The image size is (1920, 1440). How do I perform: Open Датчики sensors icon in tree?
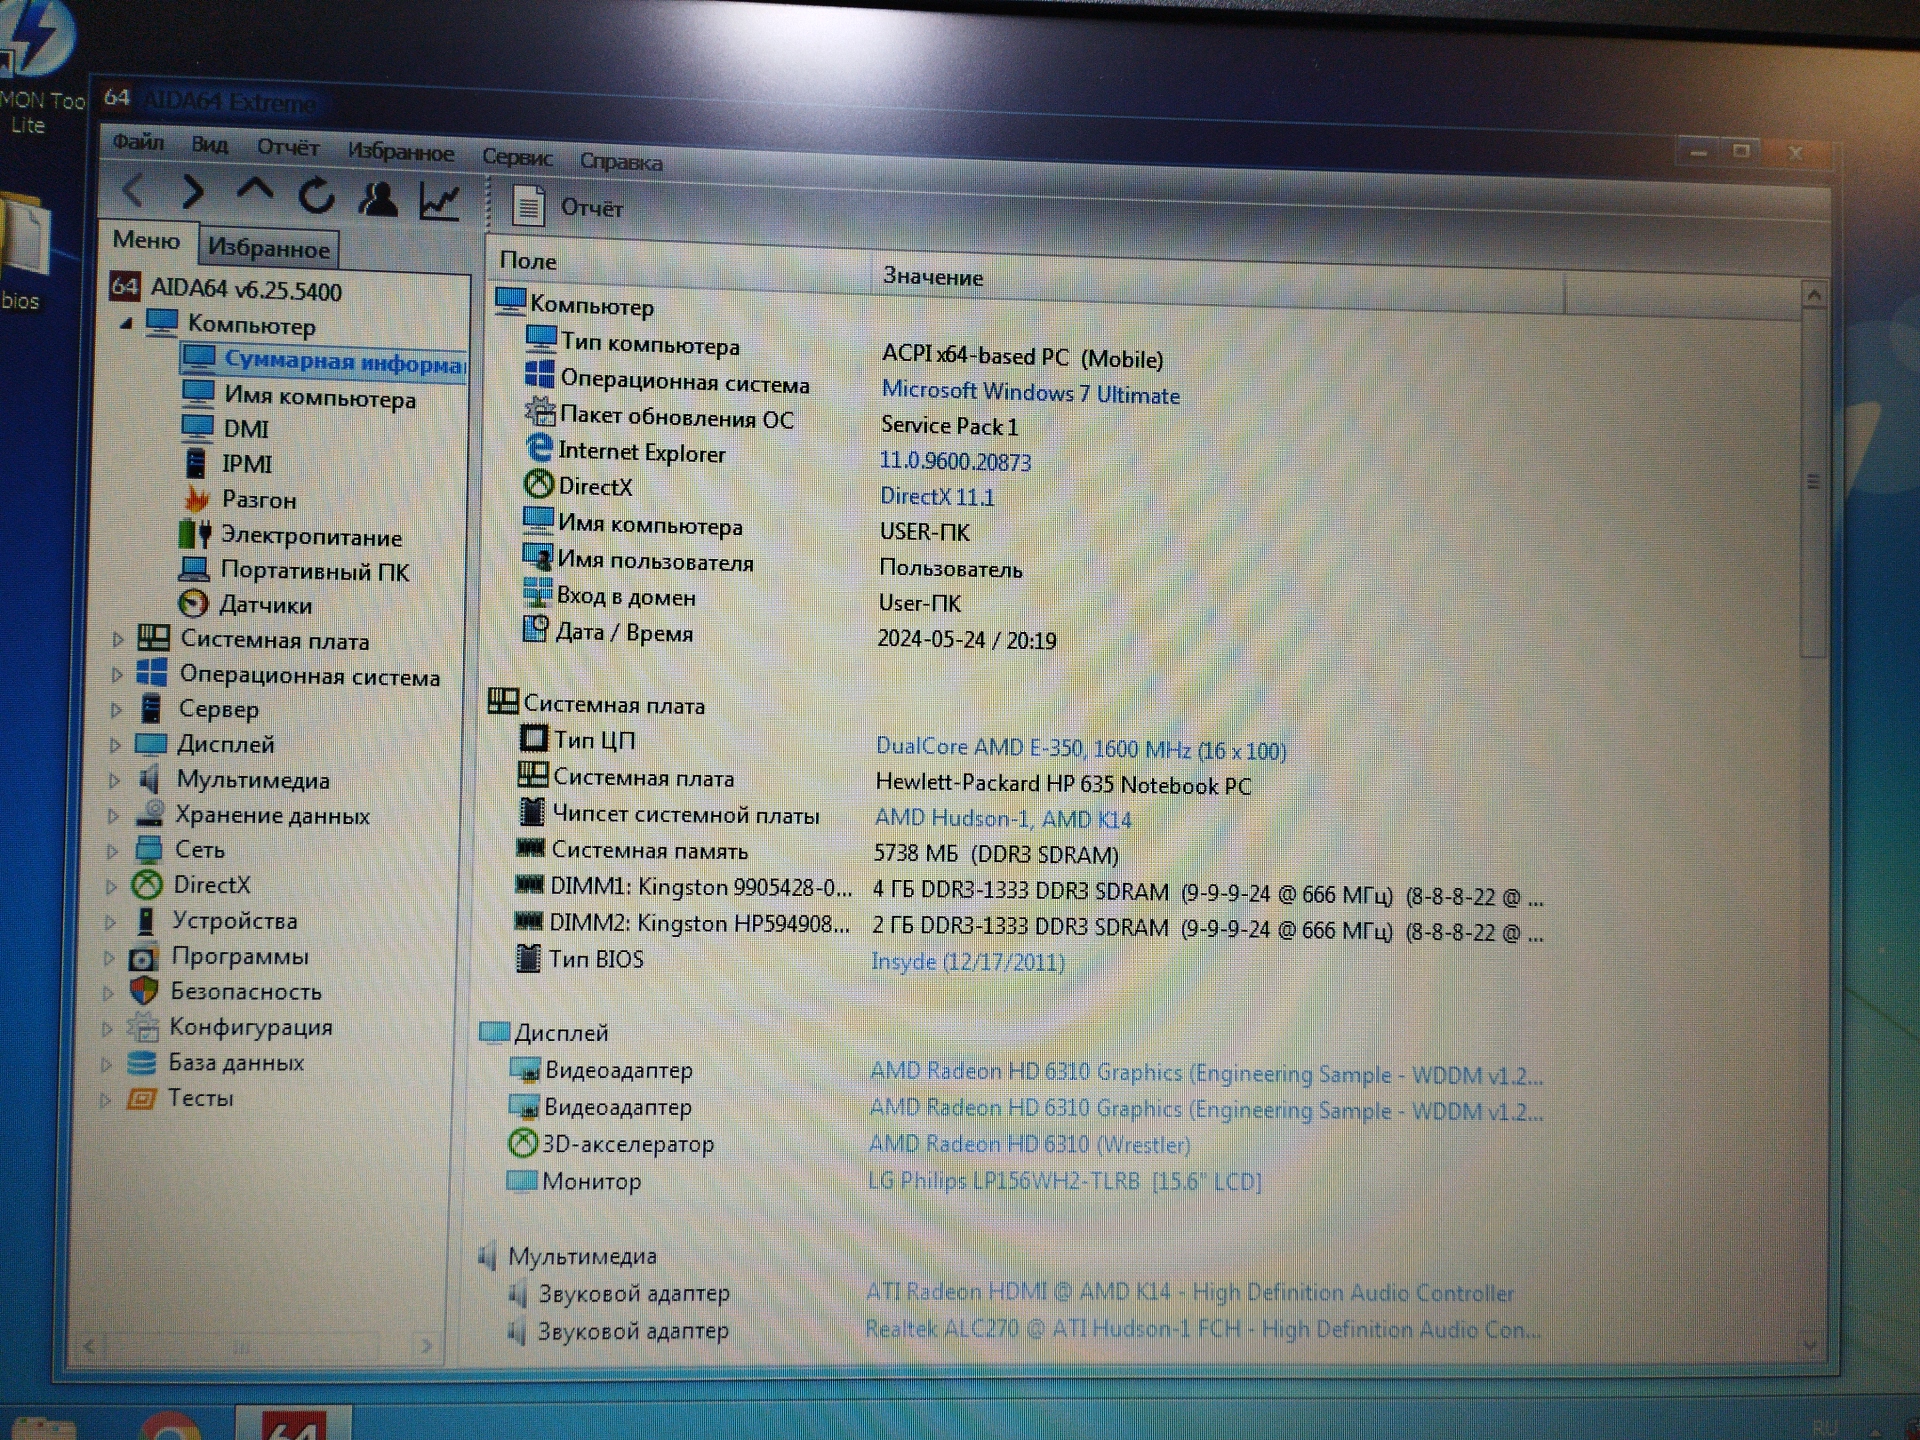192,603
